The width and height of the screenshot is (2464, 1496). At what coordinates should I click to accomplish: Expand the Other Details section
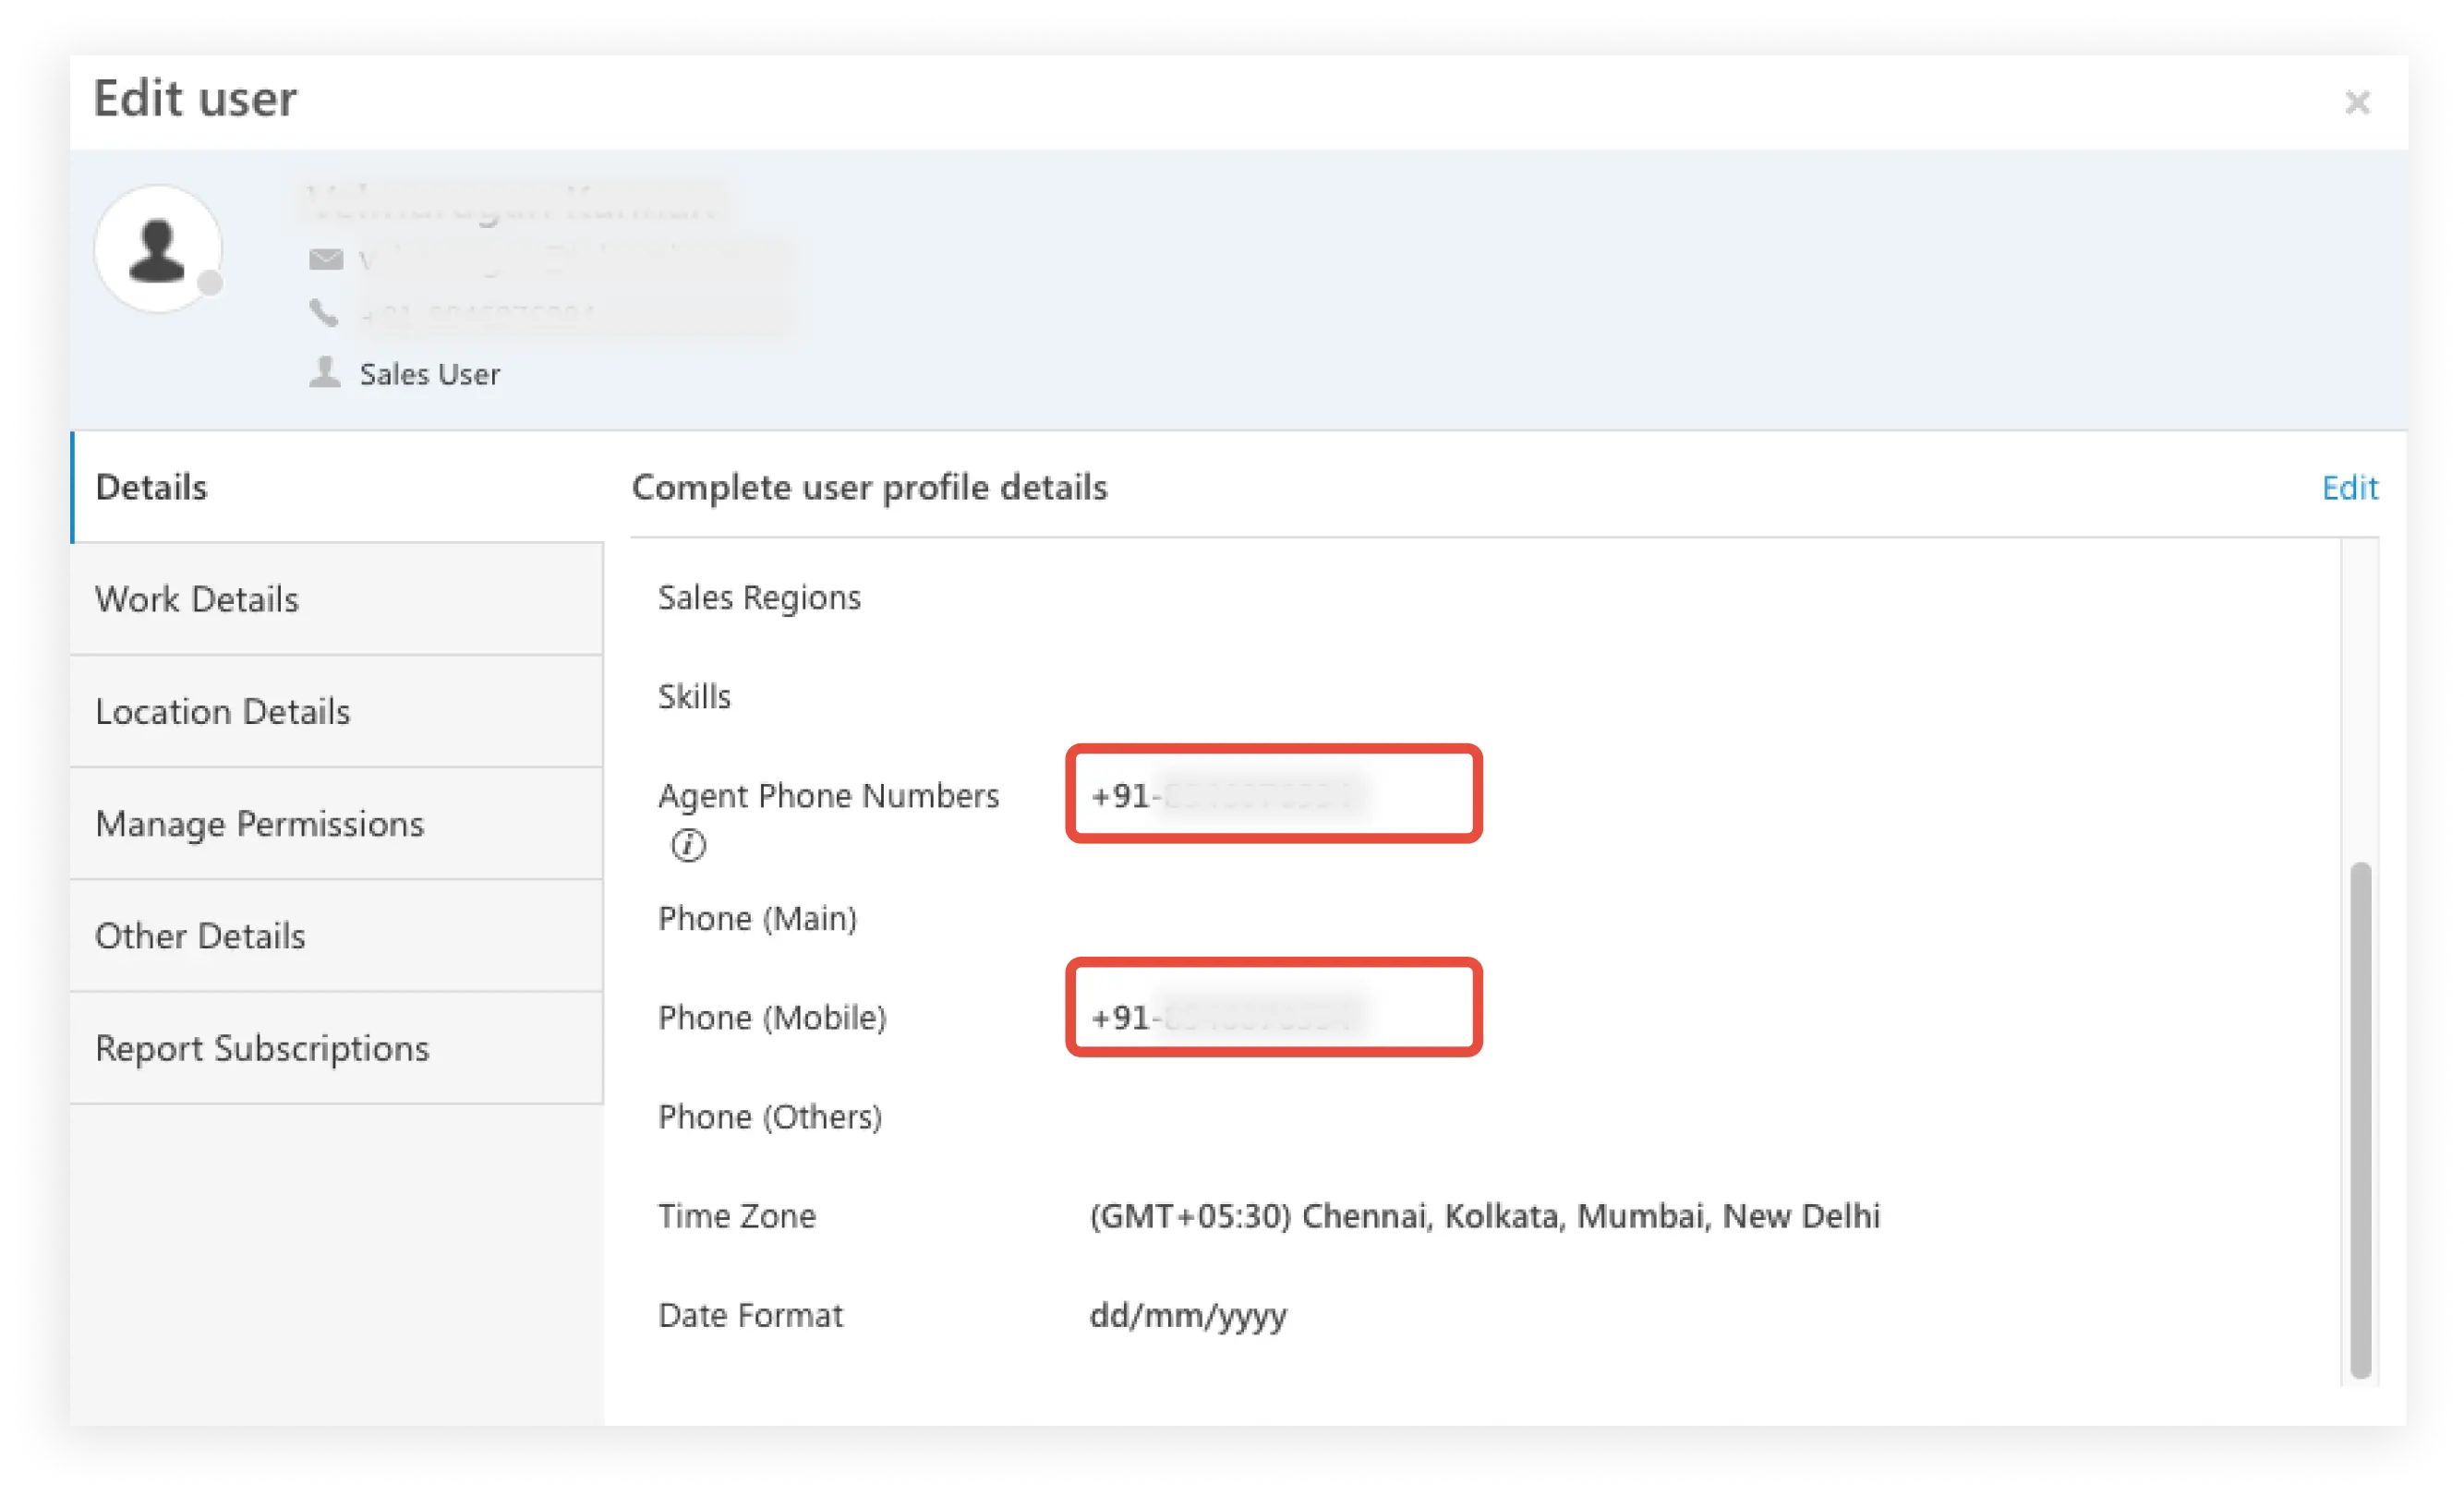[x=199, y=935]
